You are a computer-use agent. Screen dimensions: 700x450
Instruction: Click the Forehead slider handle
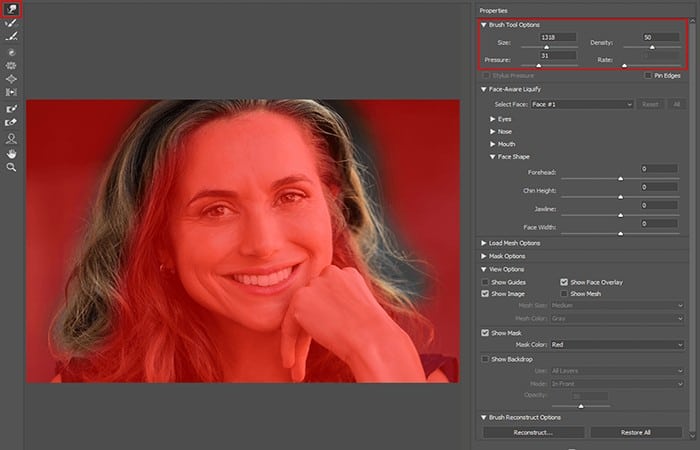click(620, 179)
